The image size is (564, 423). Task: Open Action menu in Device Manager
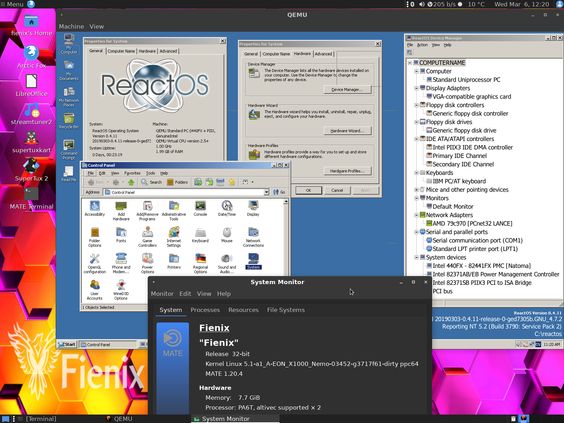422,45
